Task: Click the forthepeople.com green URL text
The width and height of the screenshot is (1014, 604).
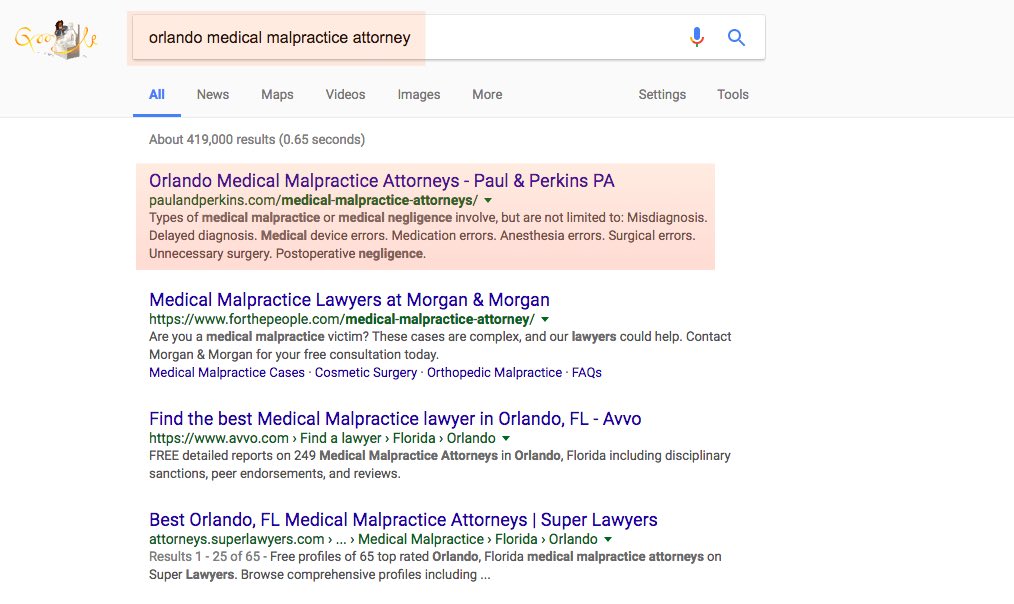Action: coord(341,319)
